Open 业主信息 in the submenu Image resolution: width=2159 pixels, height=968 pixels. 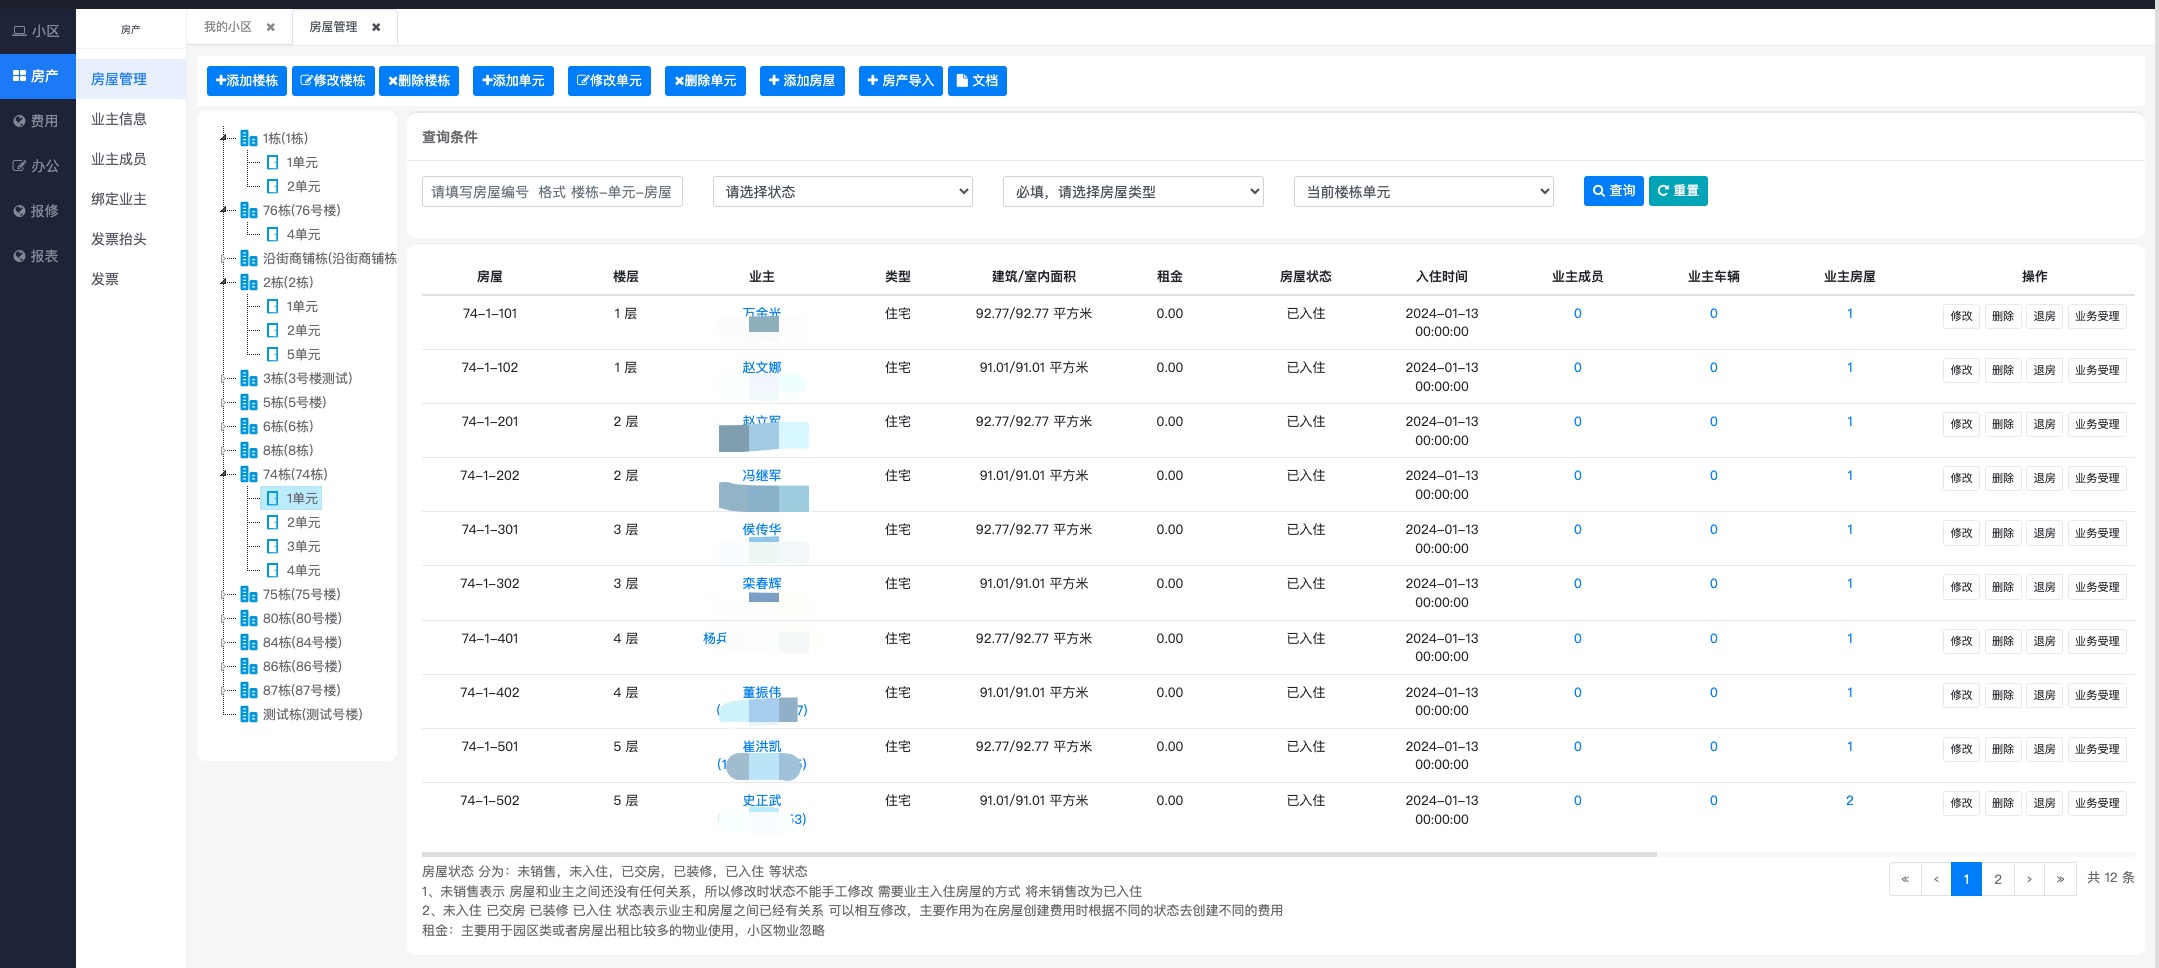pos(131,119)
